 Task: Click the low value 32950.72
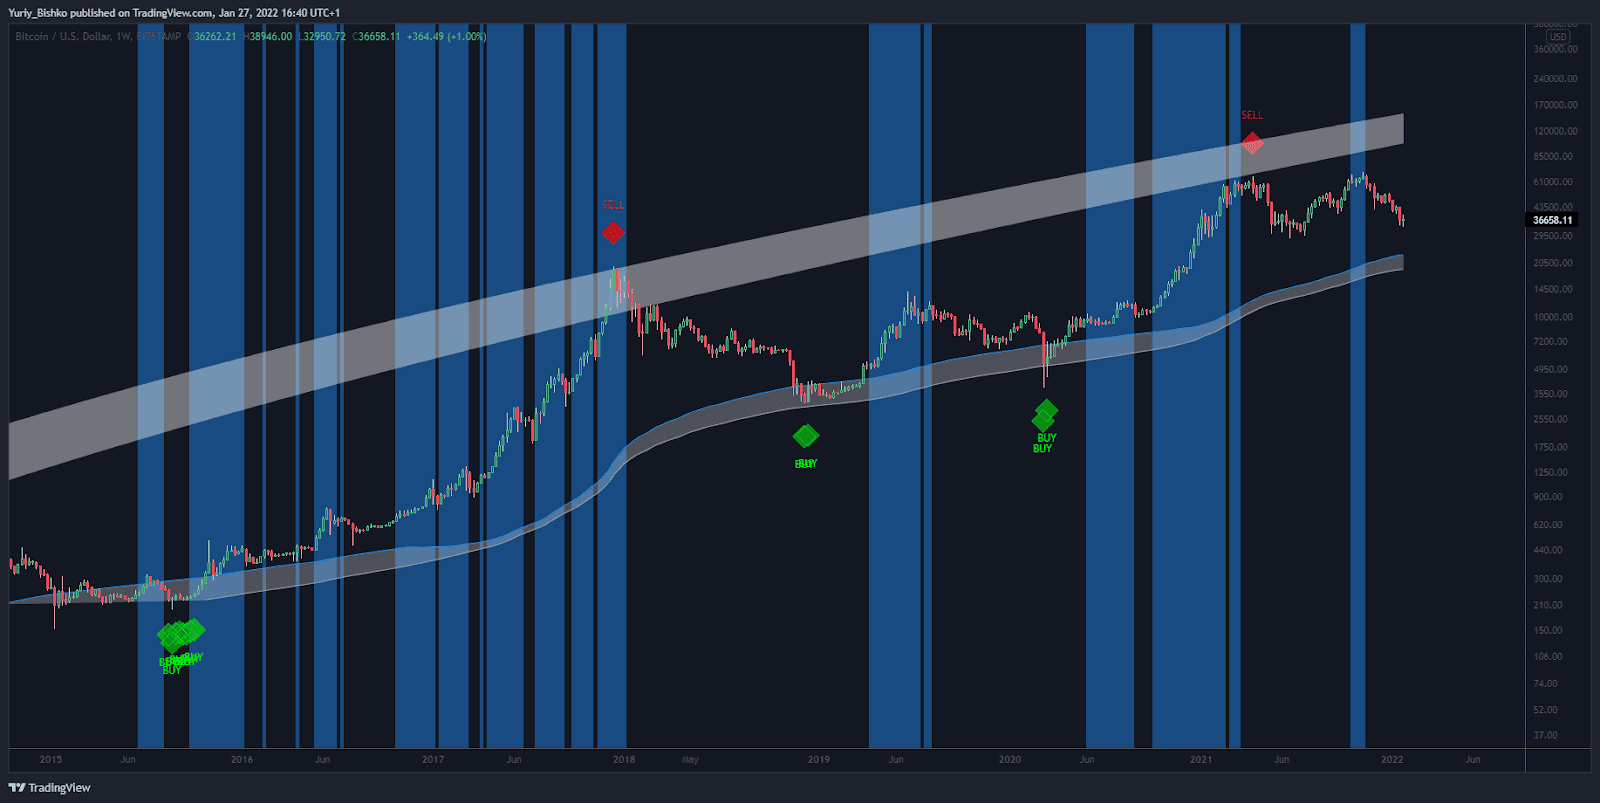click(x=324, y=37)
